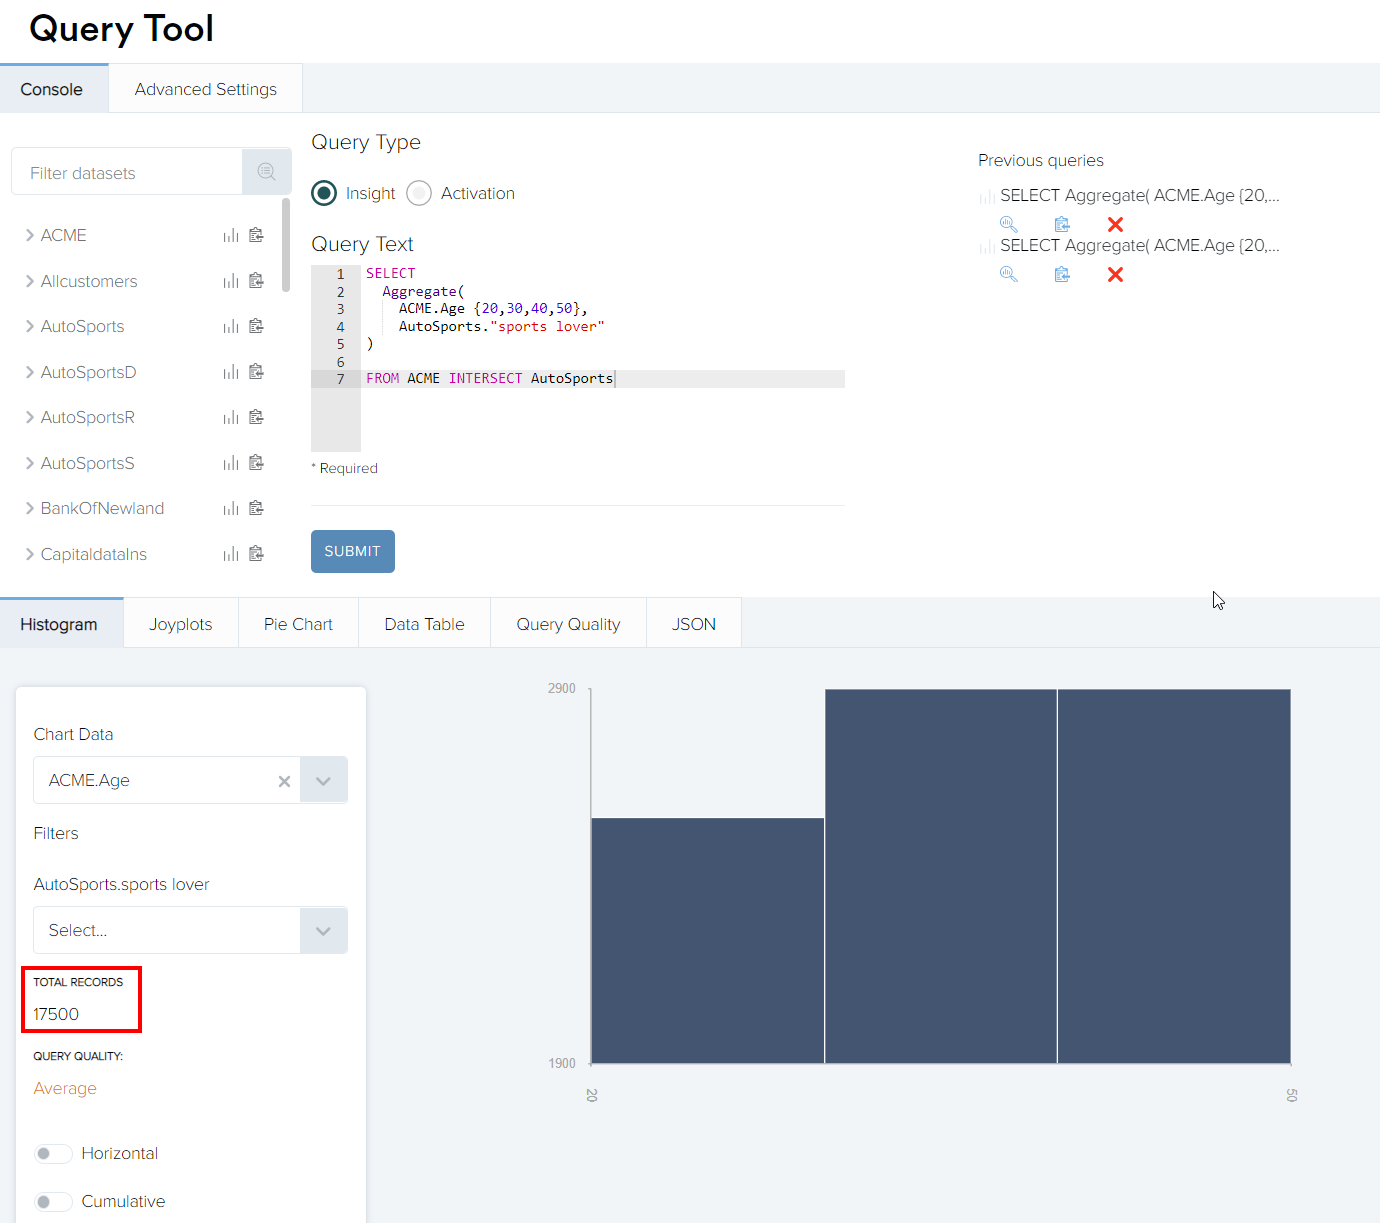Viewport: 1380px width, 1223px height.
Task: Select the Insight query type radio
Action: tap(324, 193)
